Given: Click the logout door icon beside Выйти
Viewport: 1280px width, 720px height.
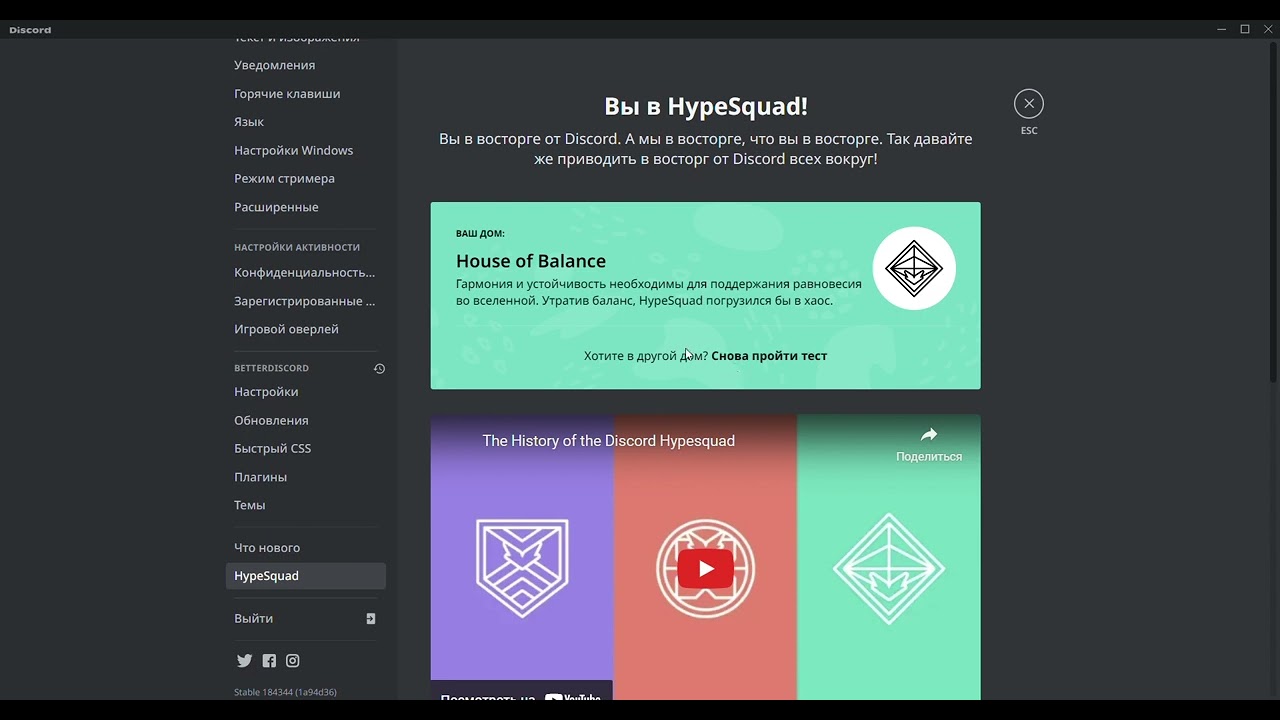Looking at the screenshot, I should point(370,619).
